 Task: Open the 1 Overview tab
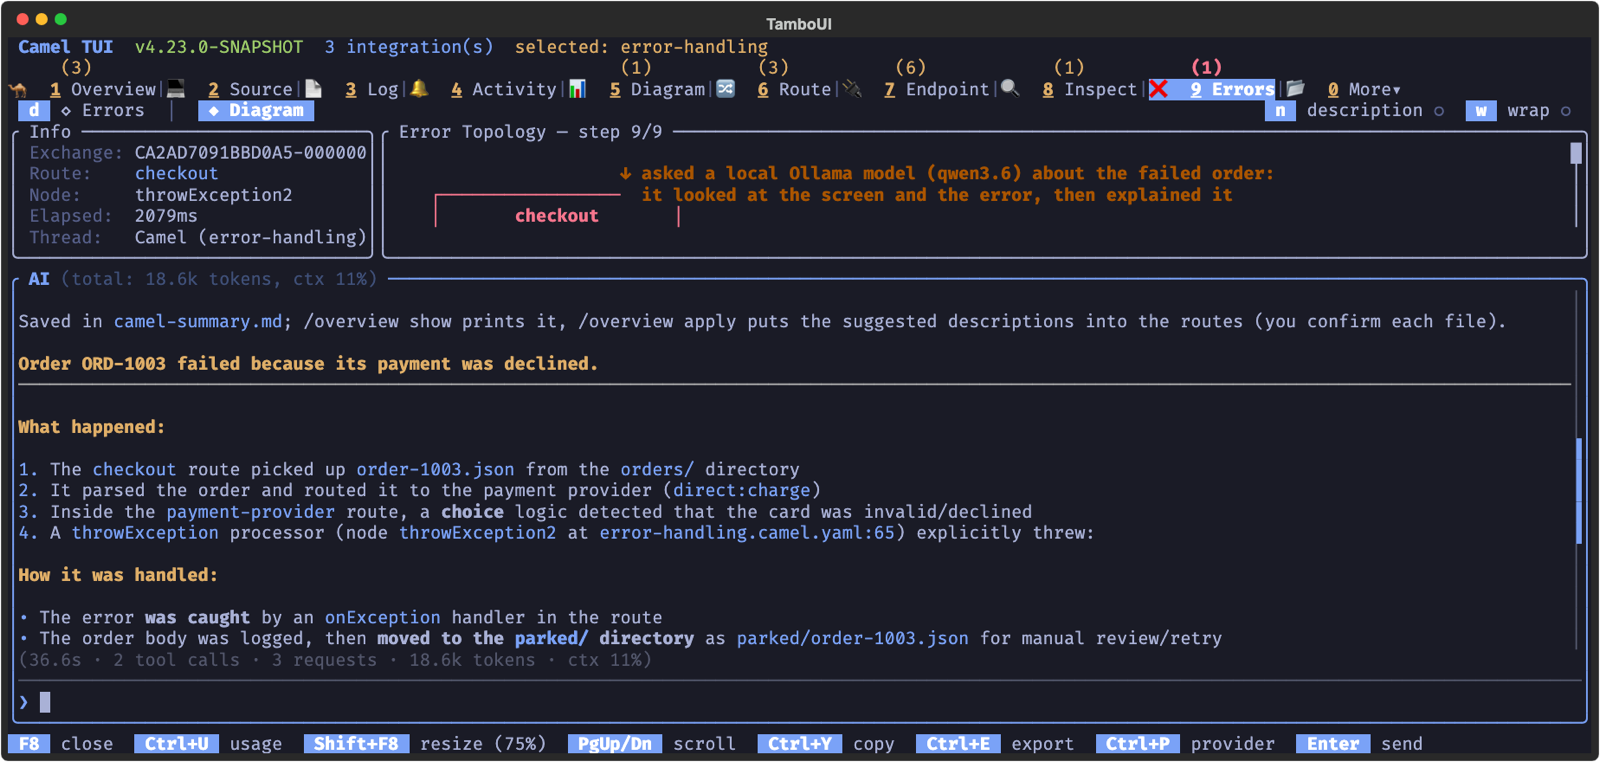click(103, 89)
